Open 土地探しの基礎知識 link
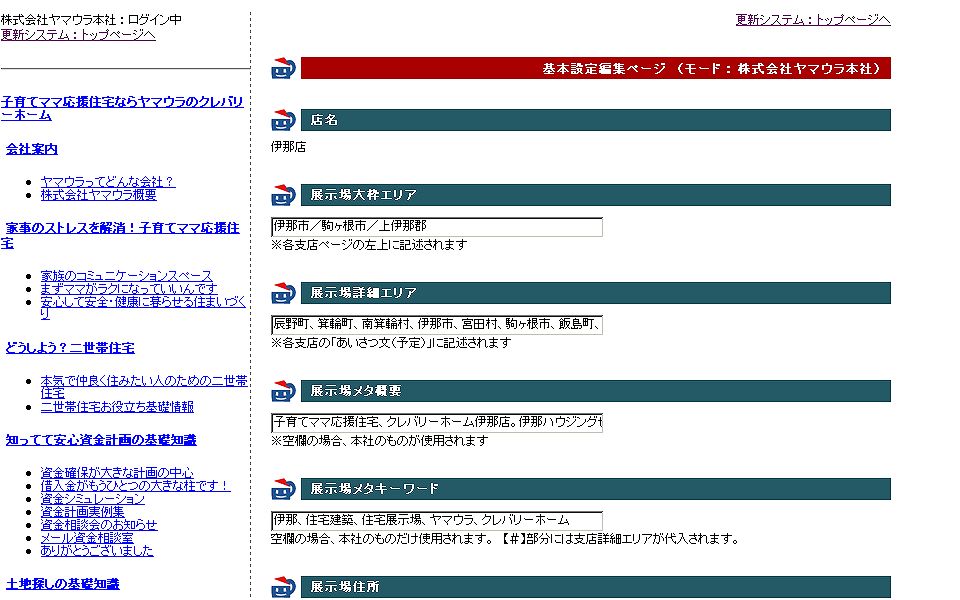 click(x=62, y=583)
